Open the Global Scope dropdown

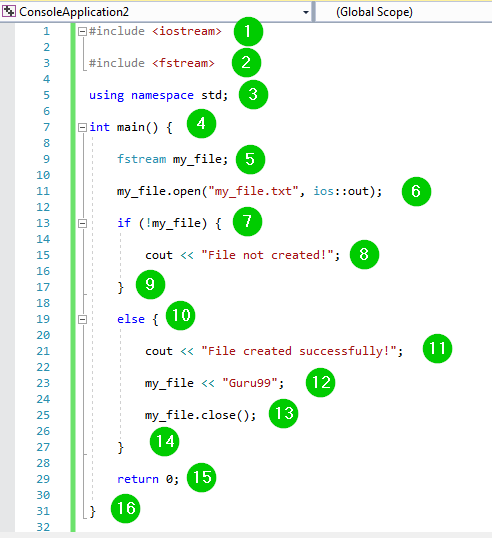click(403, 12)
